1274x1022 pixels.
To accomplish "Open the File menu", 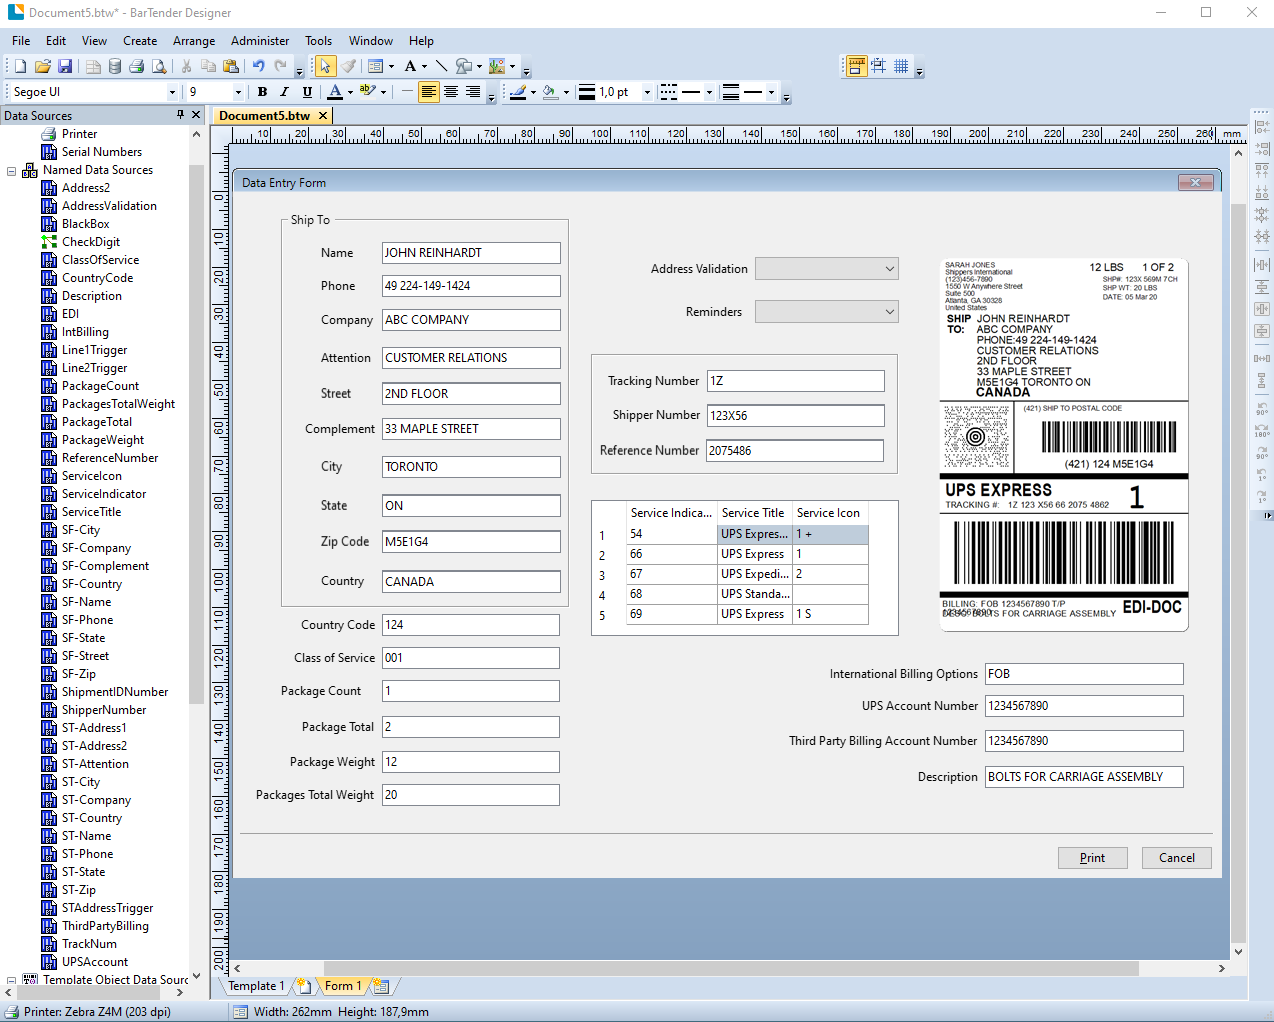I will click(x=21, y=41).
